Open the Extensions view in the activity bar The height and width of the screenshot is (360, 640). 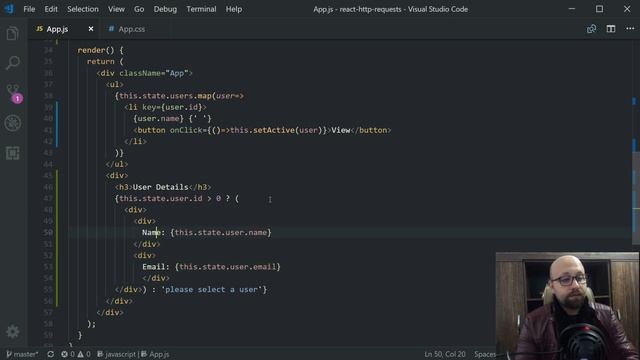click(13, 153)
